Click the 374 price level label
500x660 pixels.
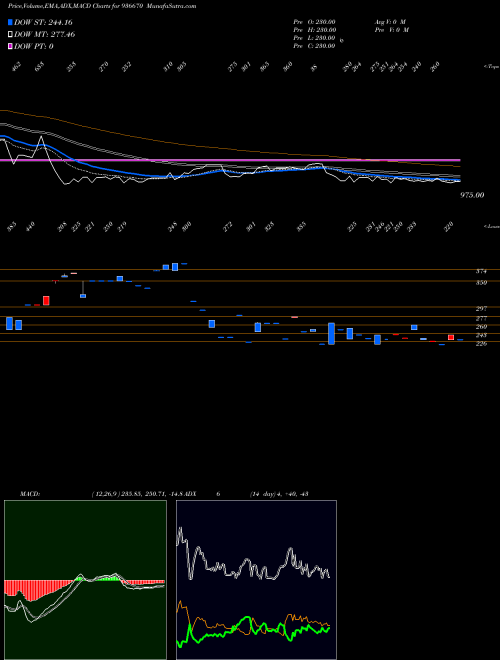point(481,271)
